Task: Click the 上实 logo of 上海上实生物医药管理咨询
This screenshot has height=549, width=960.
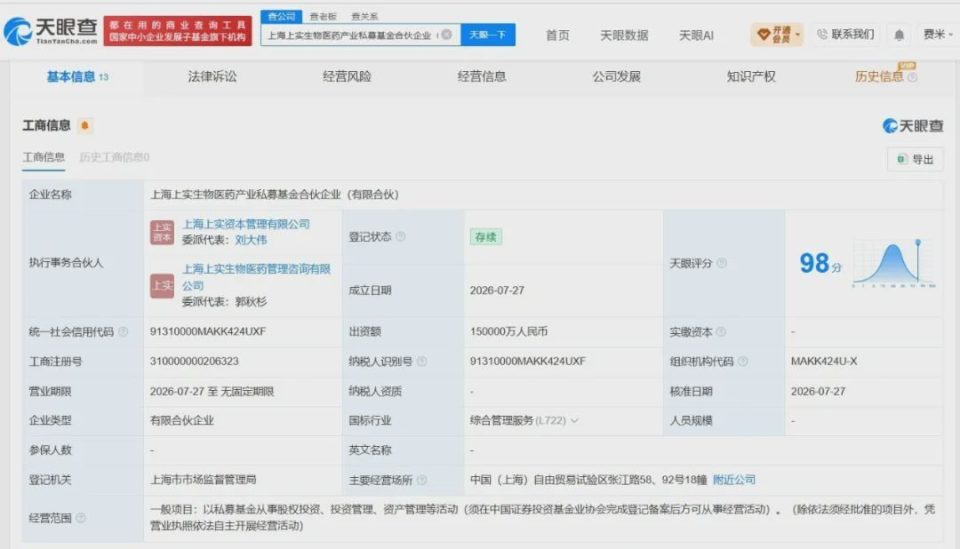Action: click(162, 286)
